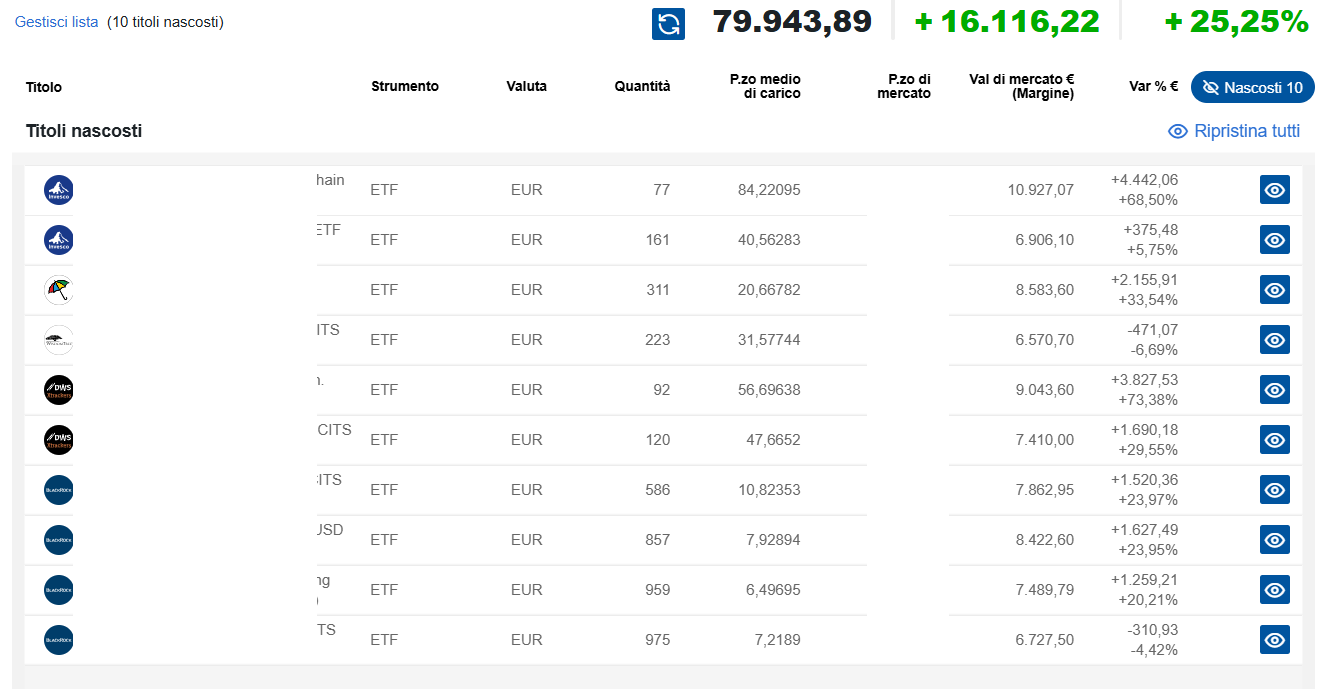Show the ETF with -6,69% variation

1274,340
